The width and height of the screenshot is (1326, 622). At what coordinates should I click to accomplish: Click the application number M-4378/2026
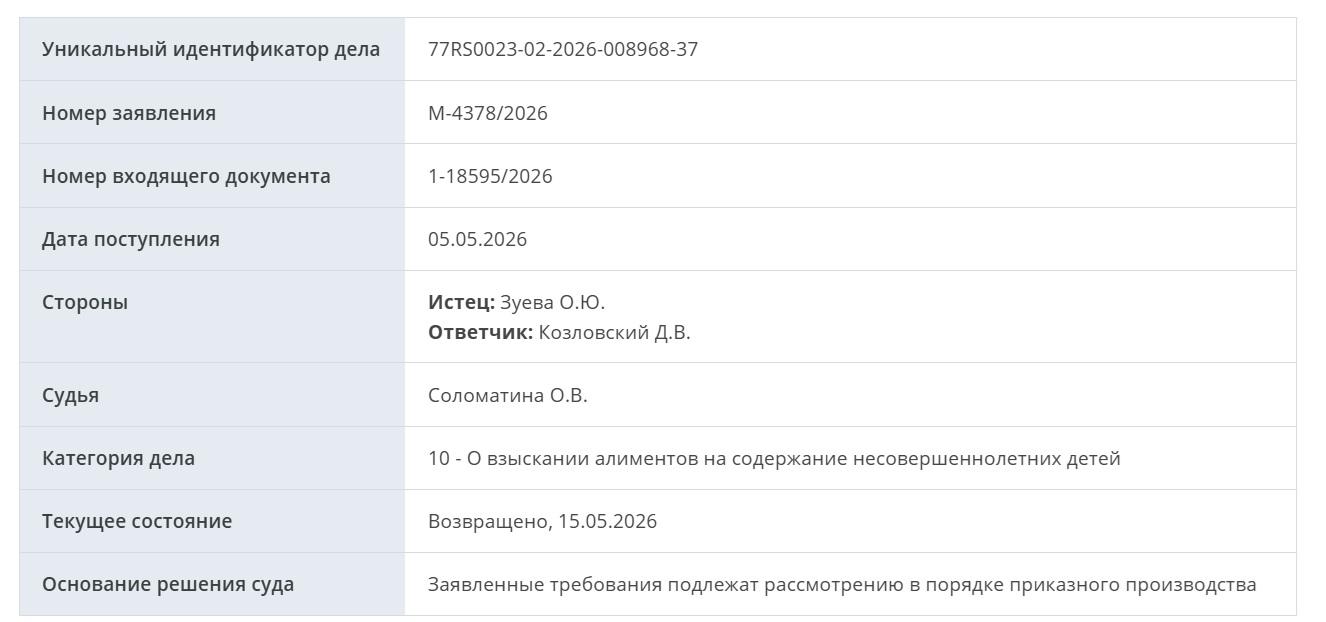(488, 113)
